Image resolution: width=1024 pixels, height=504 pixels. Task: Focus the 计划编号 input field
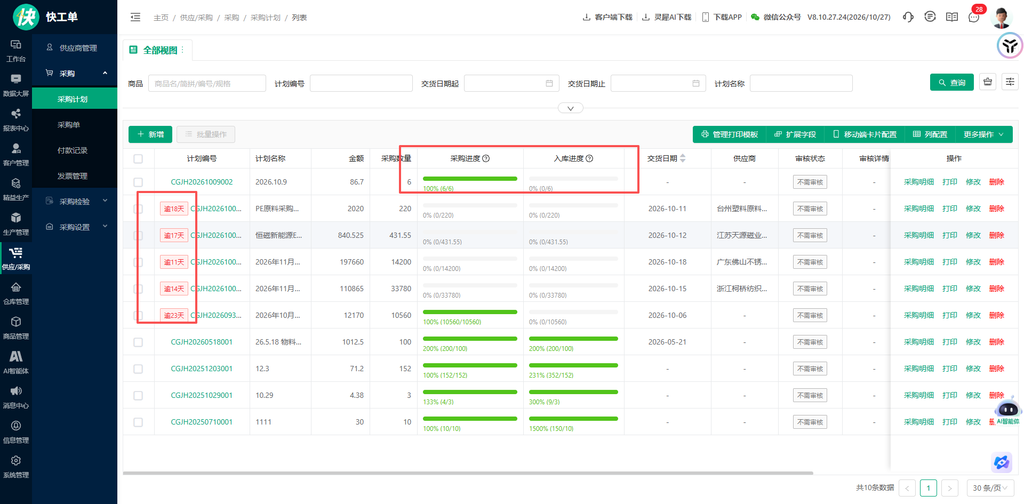click(361, 83)
